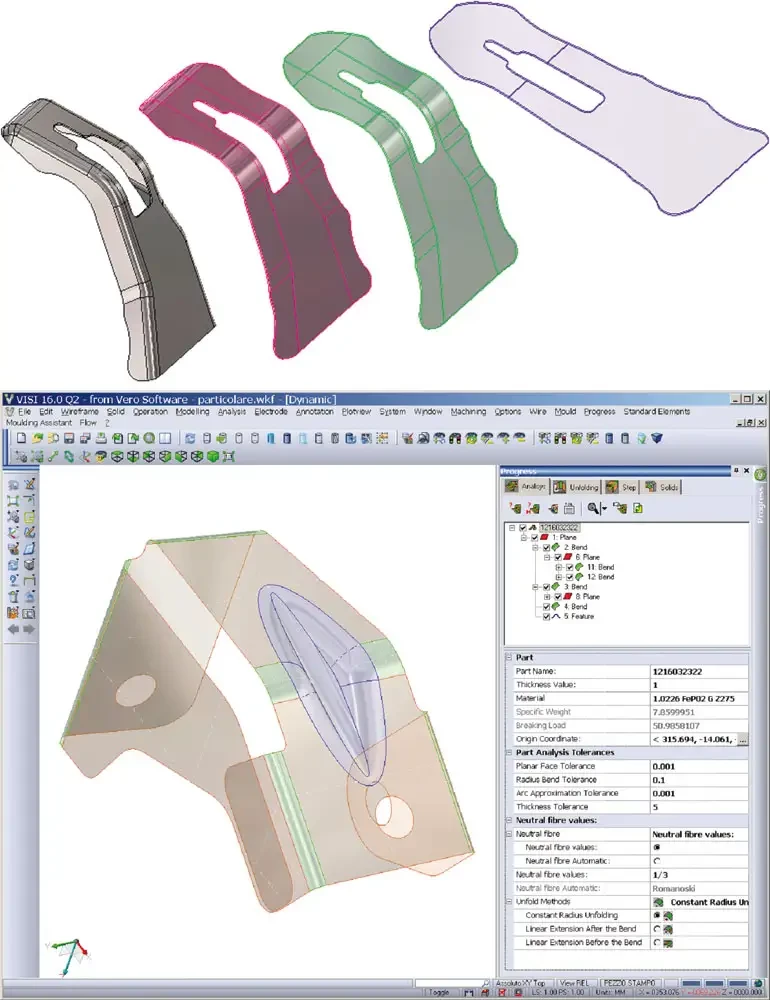Viewport: 770px width, 1000px height.
Task: Select Neutral fibre Automatic radio button
Action: [x=656, y=861]
